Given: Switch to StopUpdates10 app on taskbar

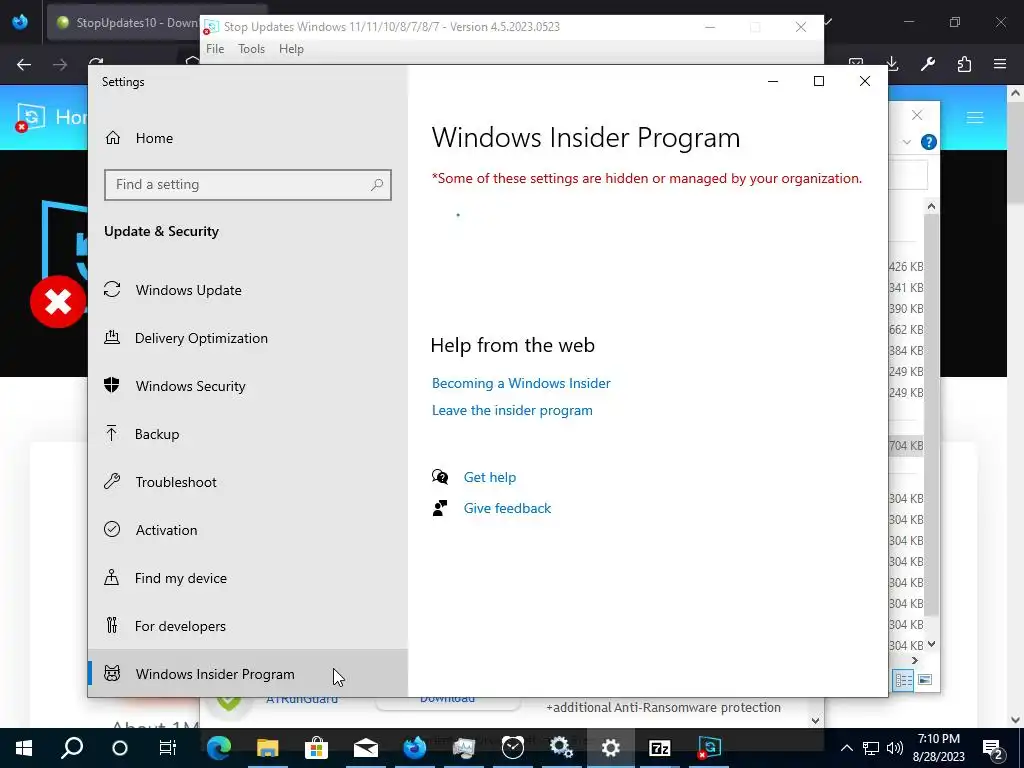Looking at the screenshot, I should pos(709,748).
